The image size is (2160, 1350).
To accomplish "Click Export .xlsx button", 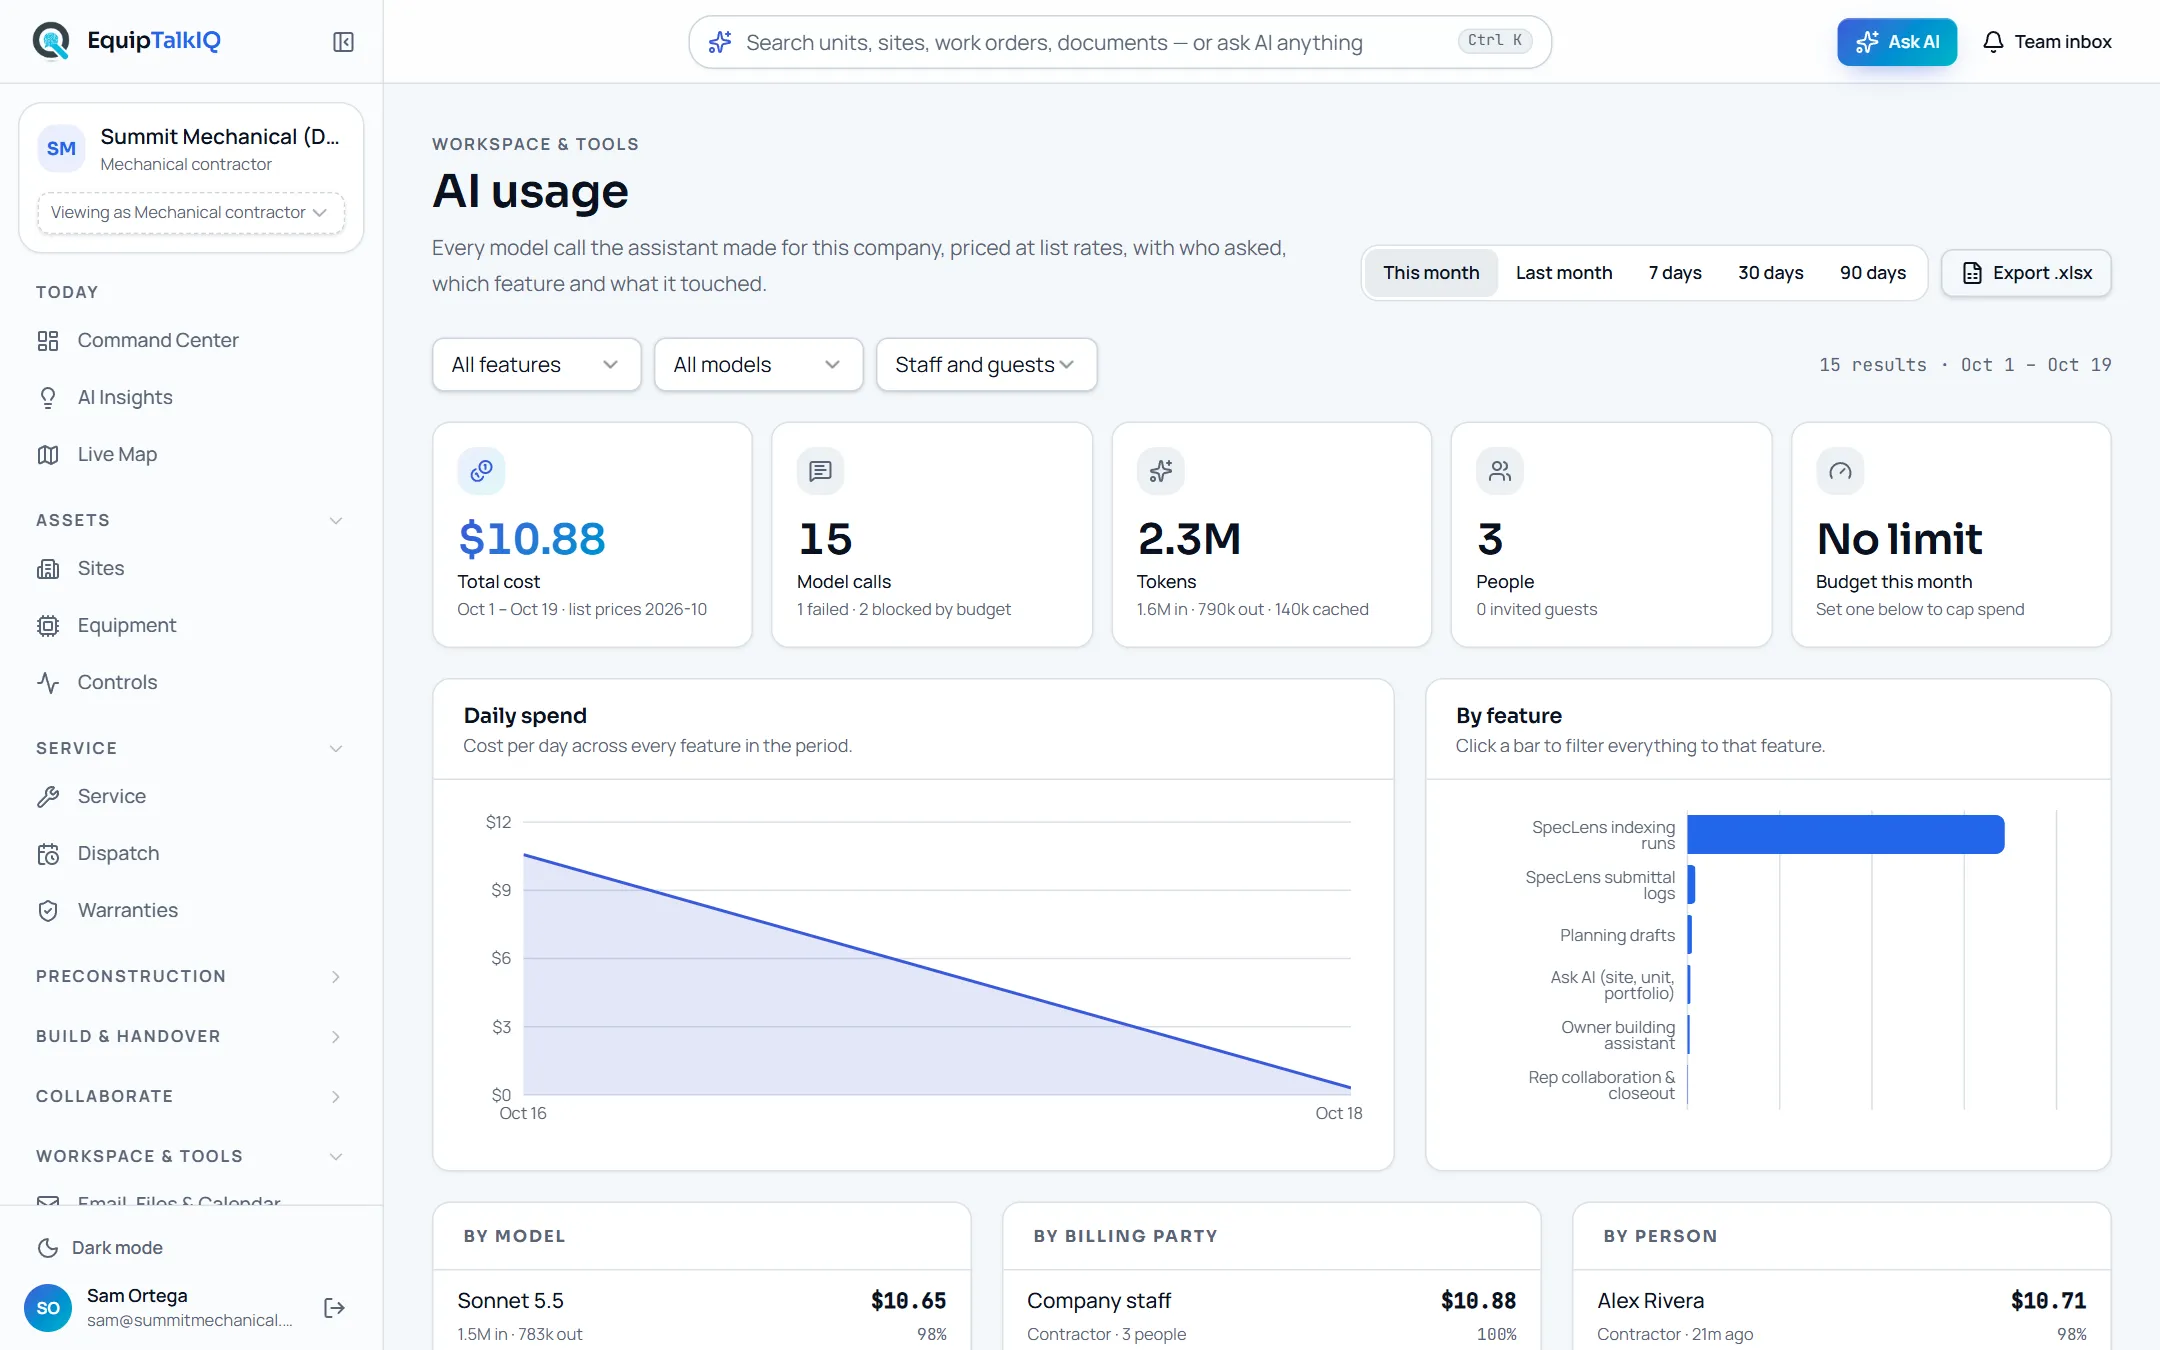I will [x=2026, y=273].
